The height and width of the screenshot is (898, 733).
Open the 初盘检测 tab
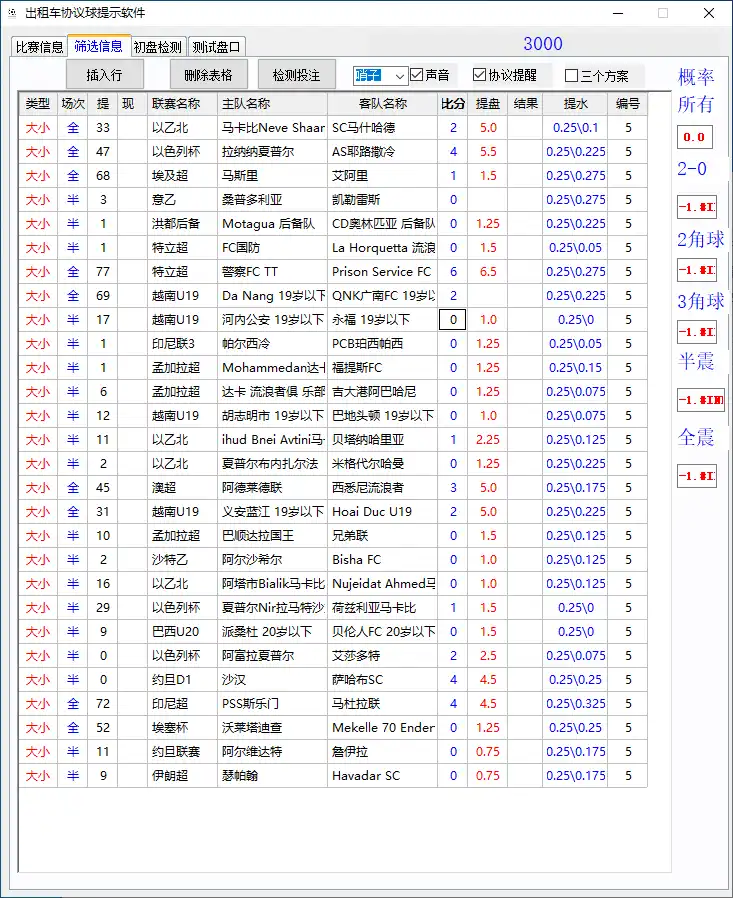coord(157,46)
